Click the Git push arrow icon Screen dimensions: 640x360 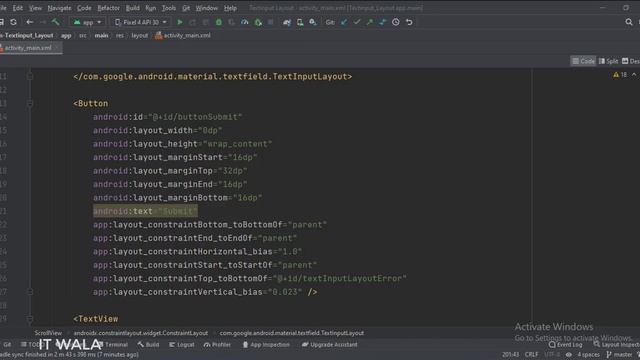click(x=369, y=22)
